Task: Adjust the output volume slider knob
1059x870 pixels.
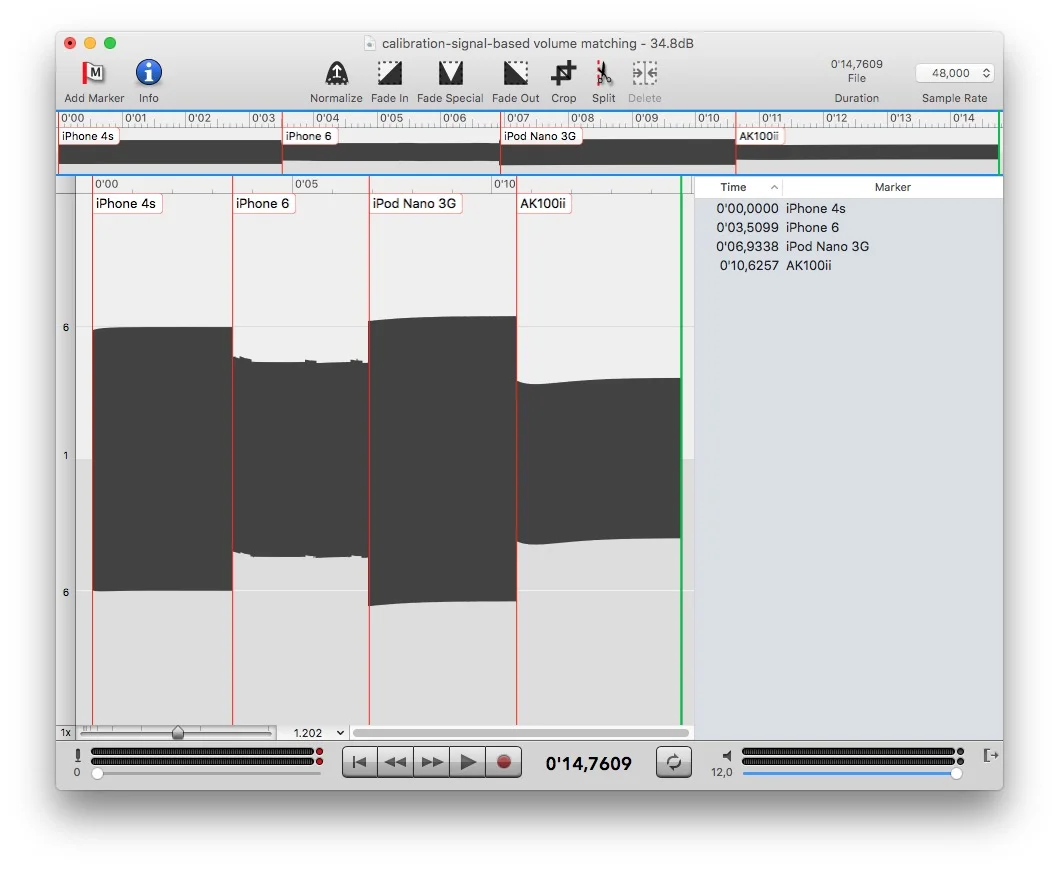Action: [956, 773]
